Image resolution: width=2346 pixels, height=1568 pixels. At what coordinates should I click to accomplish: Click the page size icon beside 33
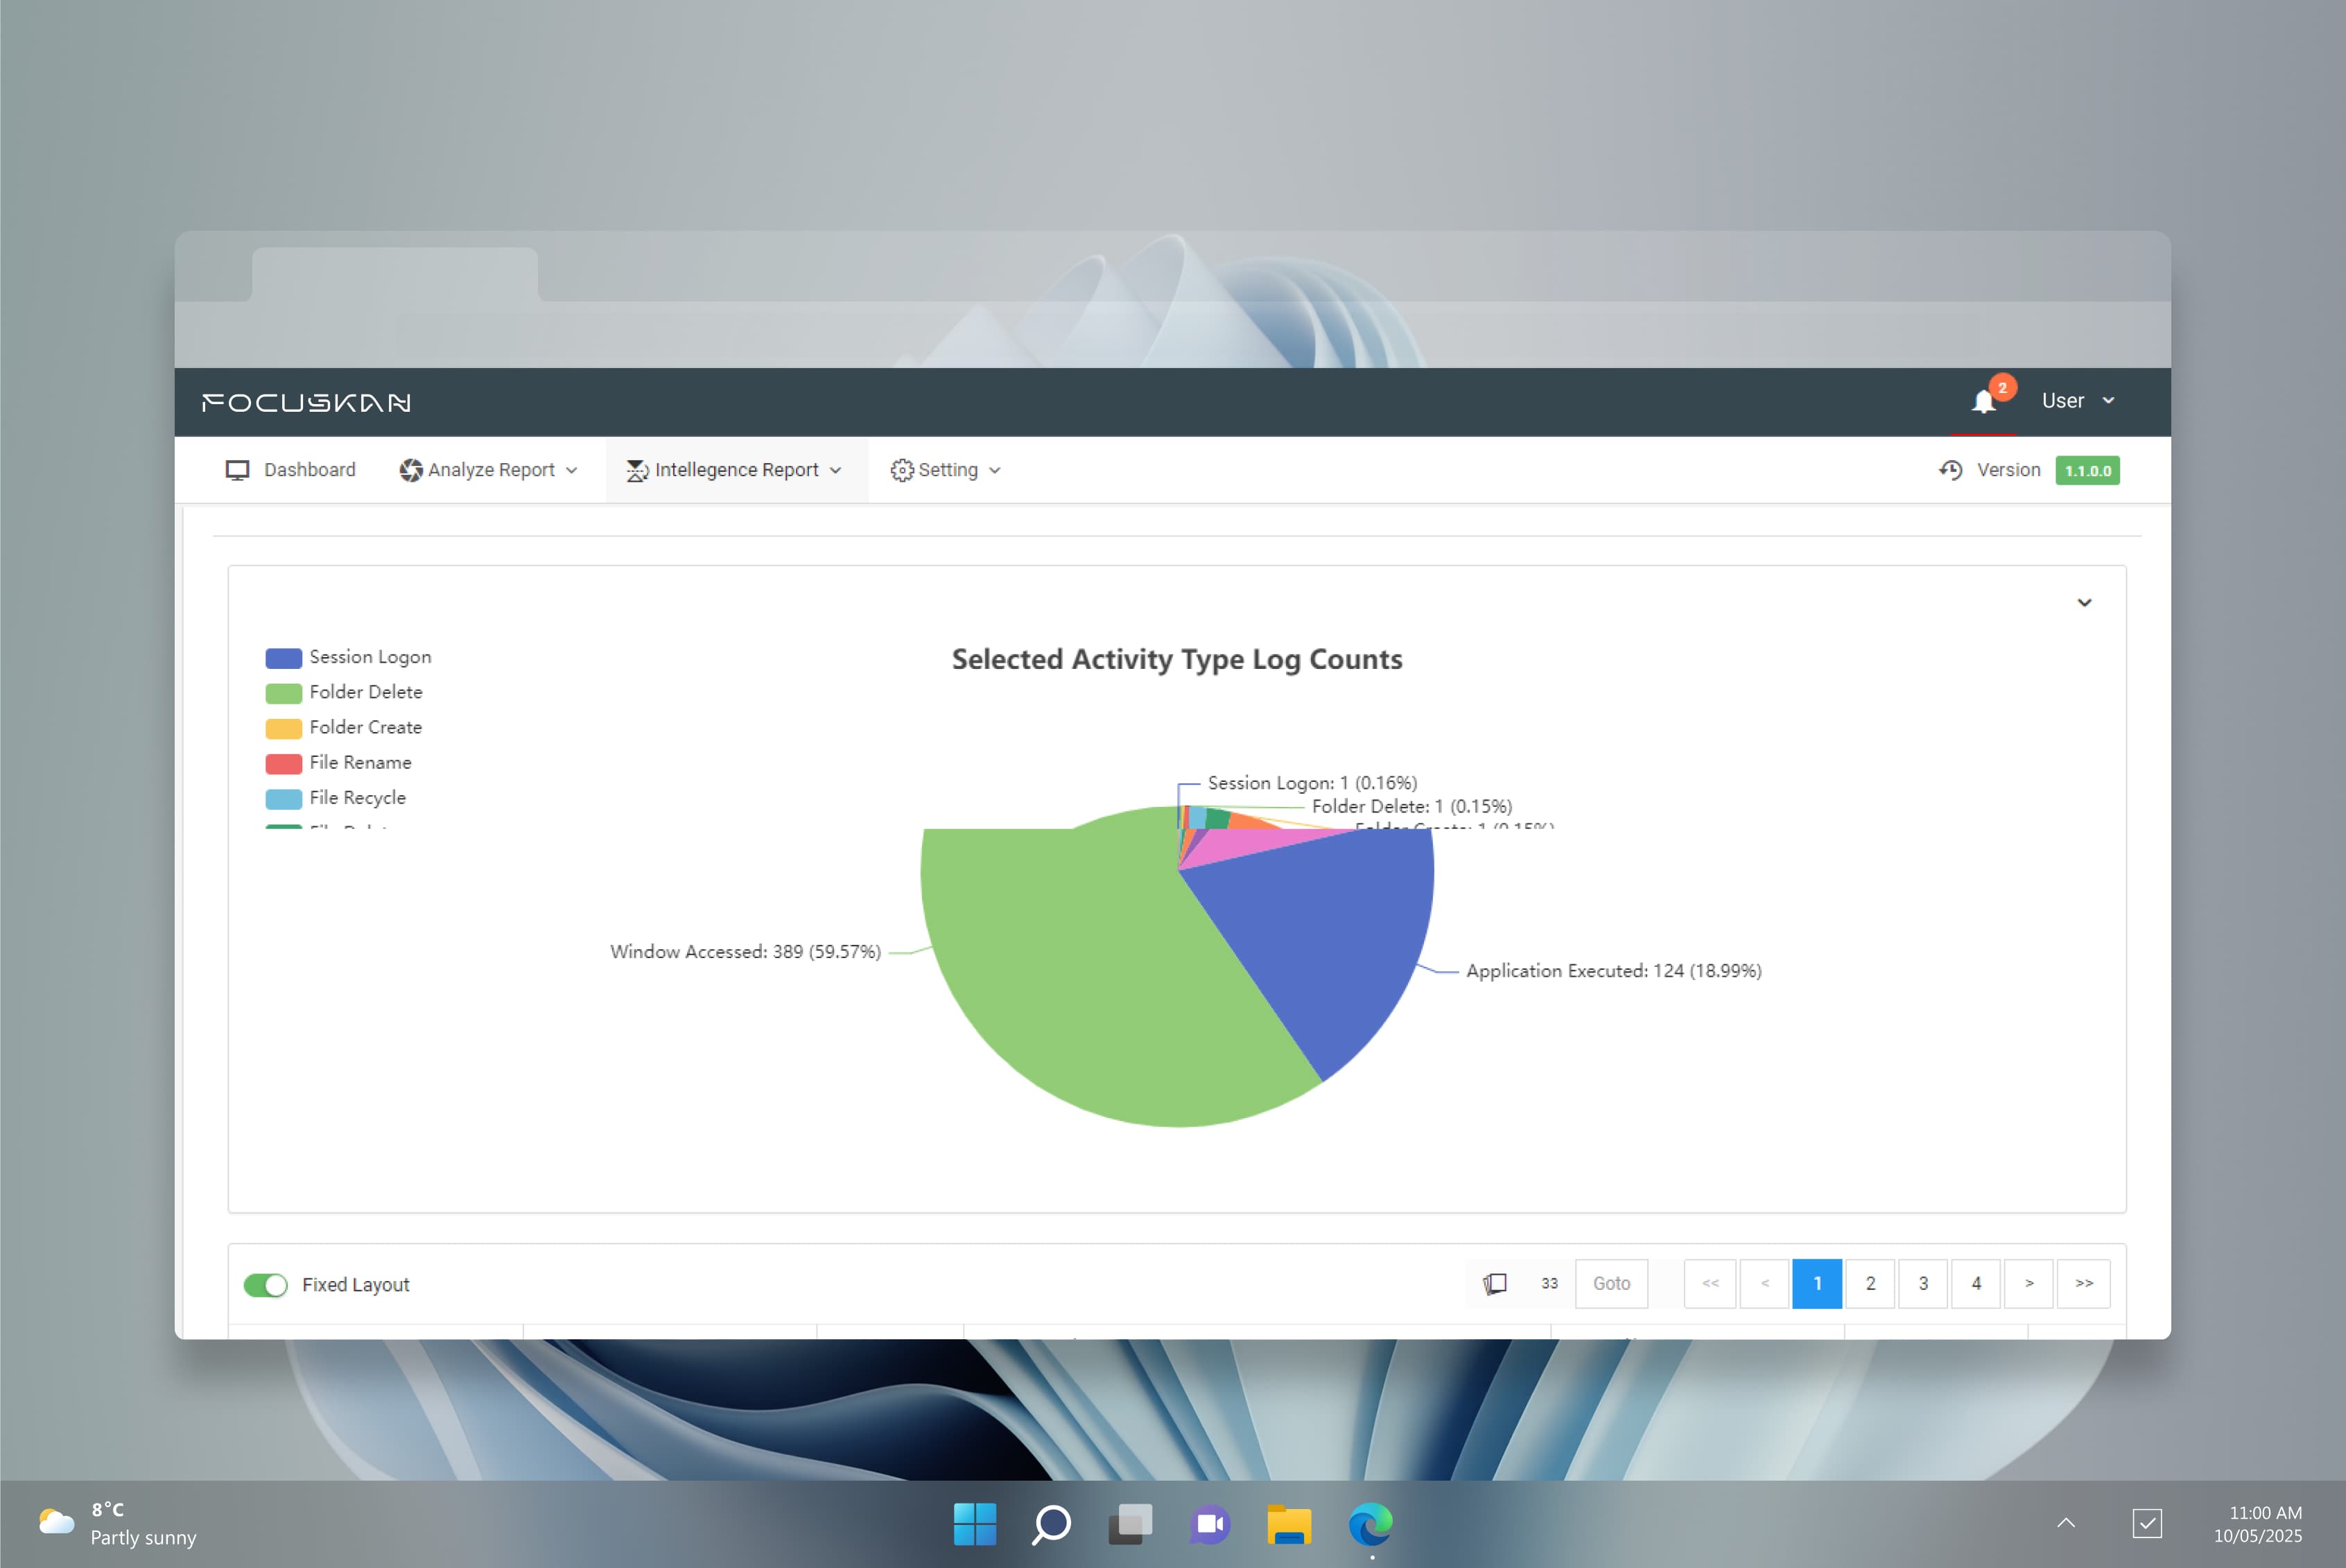(1495, 1283)
